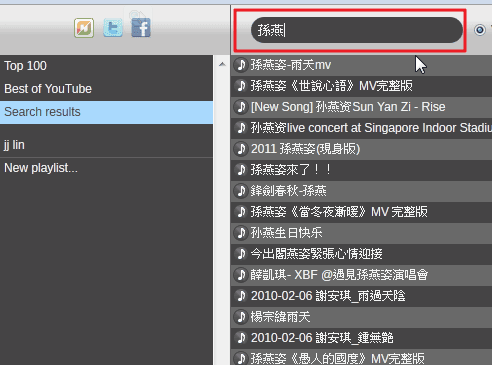Viewport: 492px width, 365px height.
Task: Click note icon next to 2011 孫燕姿(現身版)
Action: 241,149
